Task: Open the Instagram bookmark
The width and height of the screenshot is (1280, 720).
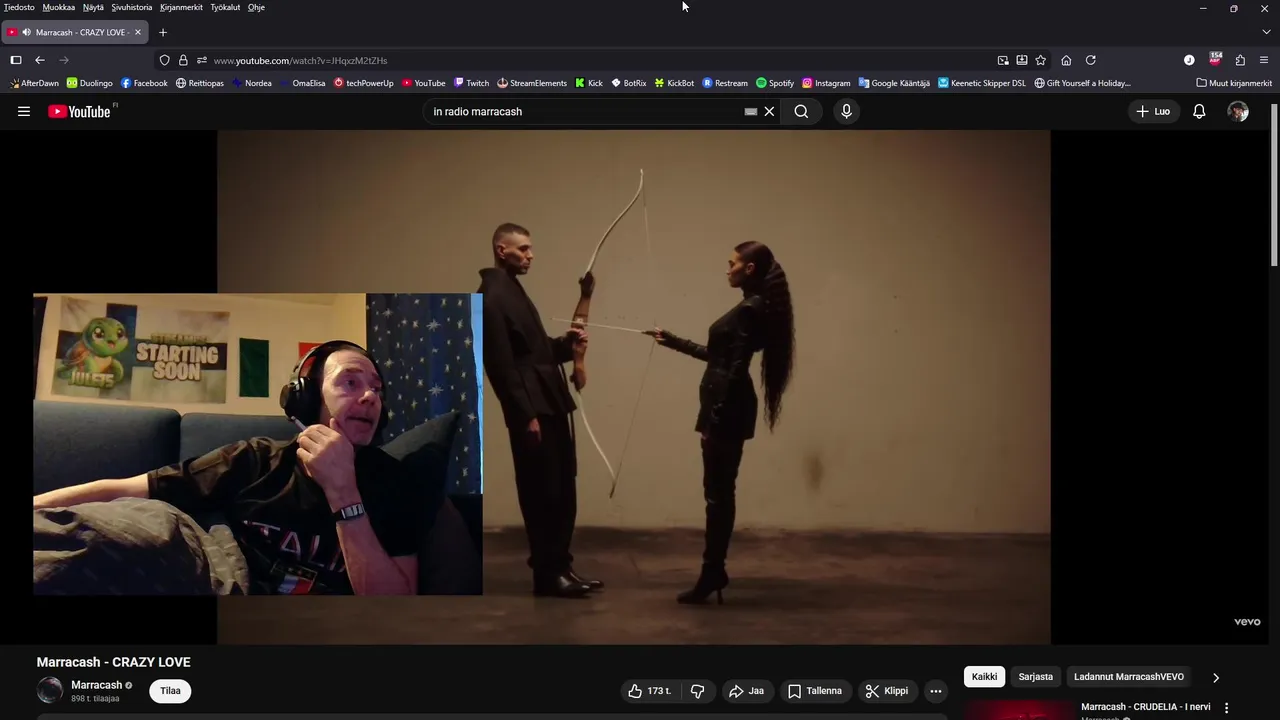Action: coord(826,83)
